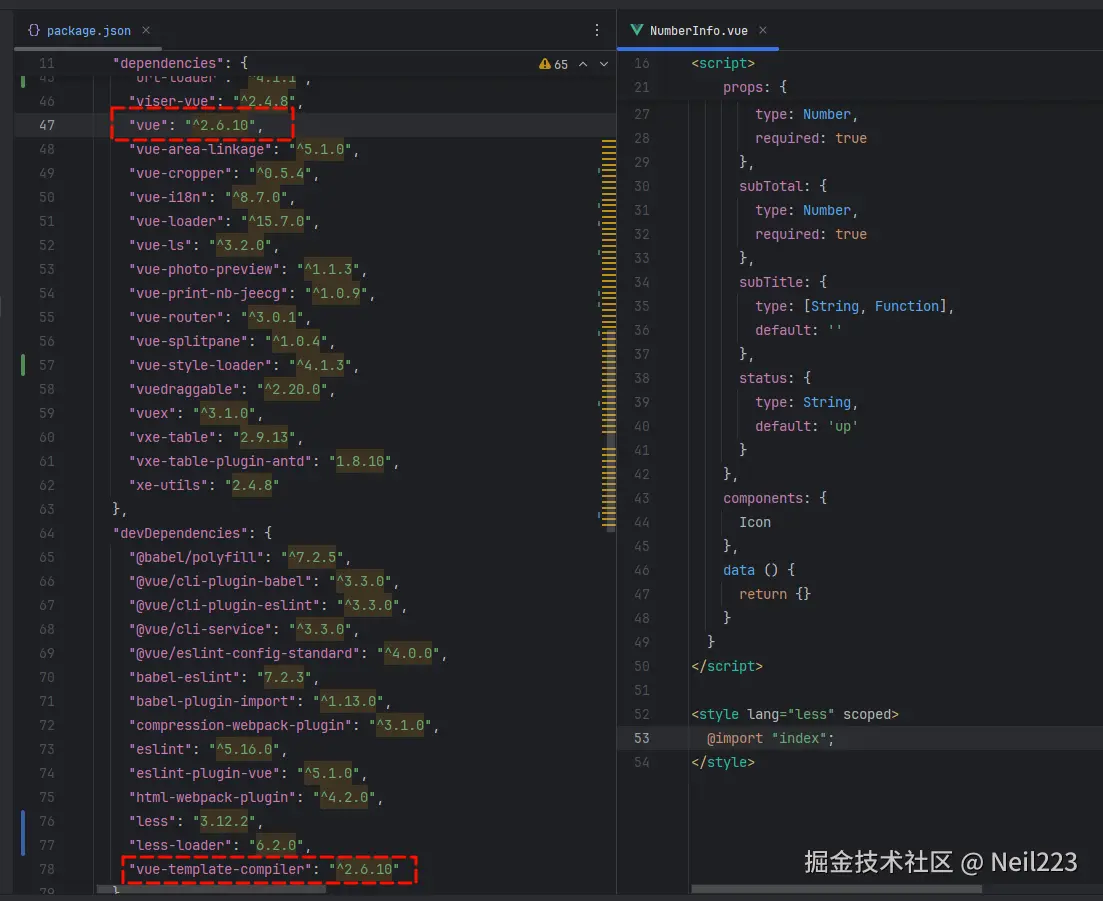Click the return {} line

774,594
